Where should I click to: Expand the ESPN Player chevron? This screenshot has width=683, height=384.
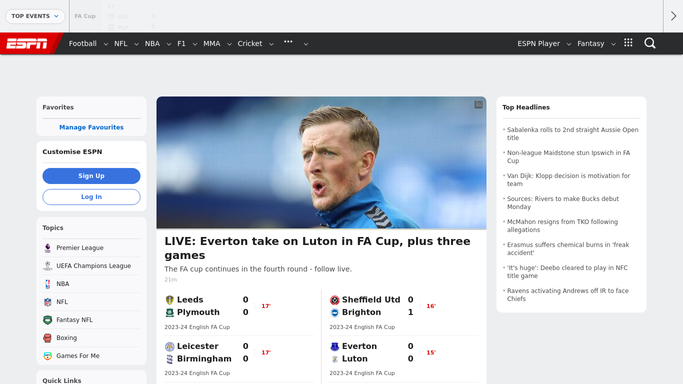pos(568,44)
